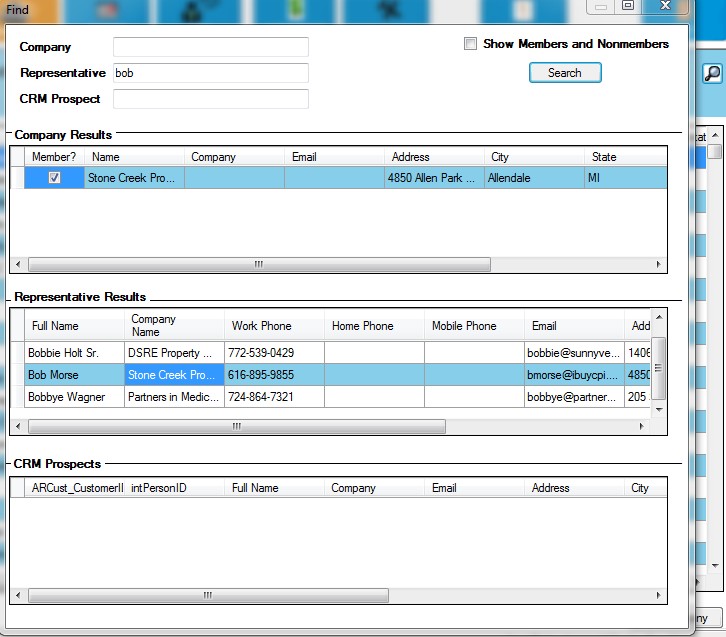Screen dimensions: 726x637
Task: Click the Company header in CRM Prospects
Action: 374,488
